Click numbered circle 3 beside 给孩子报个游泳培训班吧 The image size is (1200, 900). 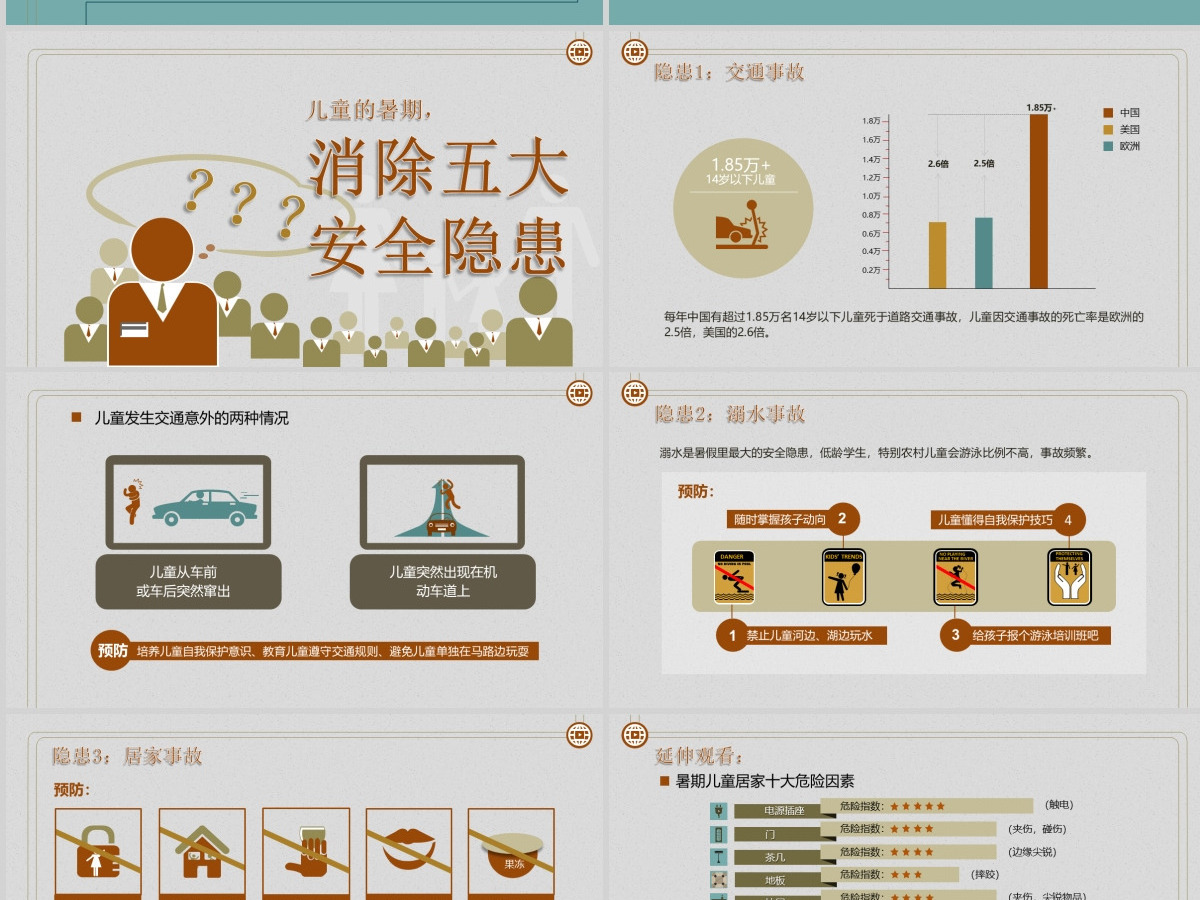(x=955, y=635)
